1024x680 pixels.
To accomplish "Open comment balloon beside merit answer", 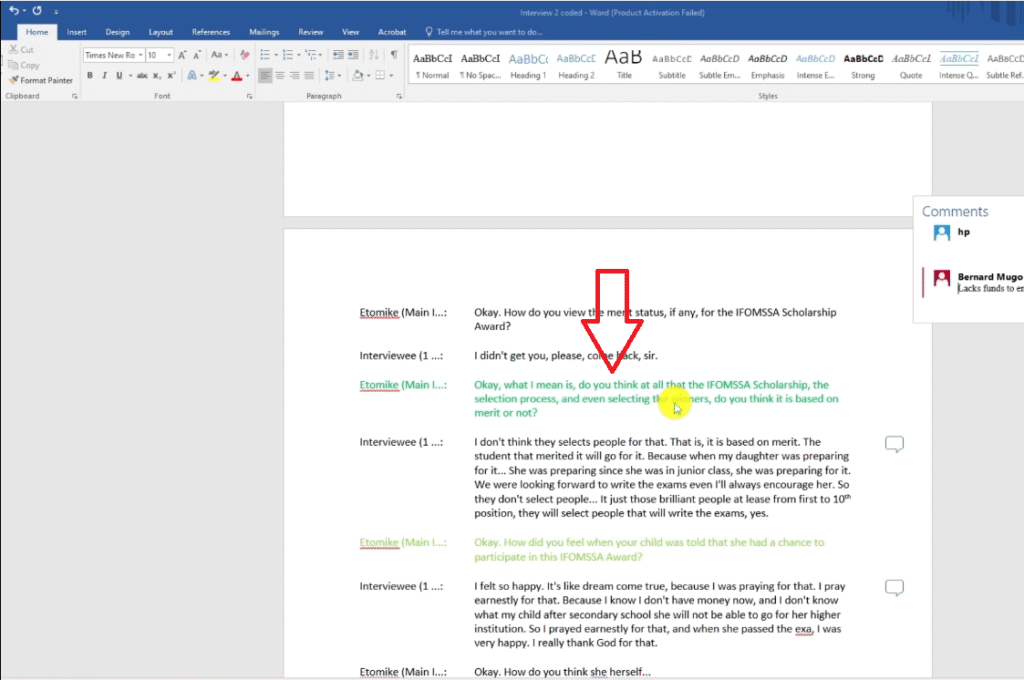I will coord(895,444).
